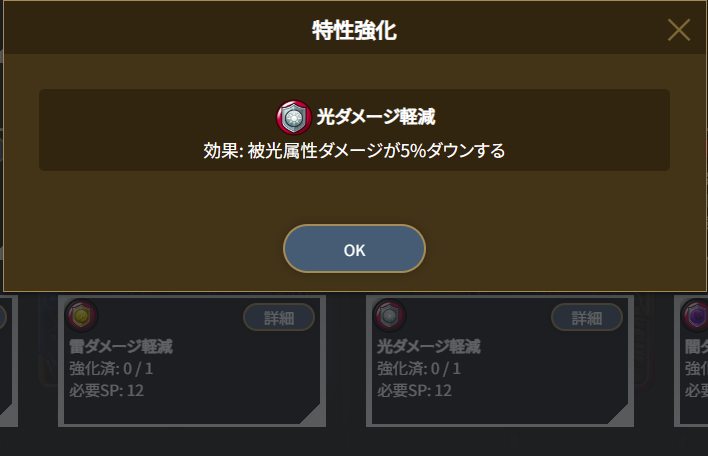Click the 雷ダメージ軽減 card title
Viewport: 708px width, 456px height.
click(121, 347)
